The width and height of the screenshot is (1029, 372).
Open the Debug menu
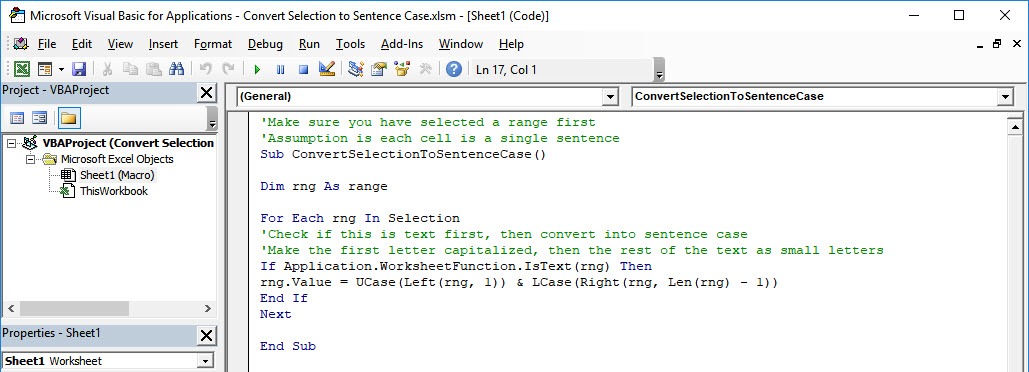(x=265, y=44)
